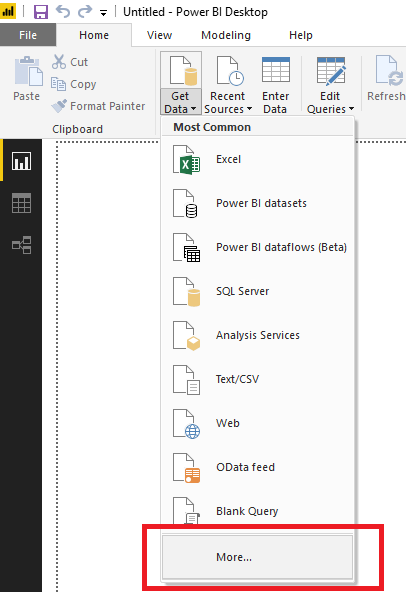Click the Excel file icon
Screen dimensions: 406x592
(x=186, y=160)
